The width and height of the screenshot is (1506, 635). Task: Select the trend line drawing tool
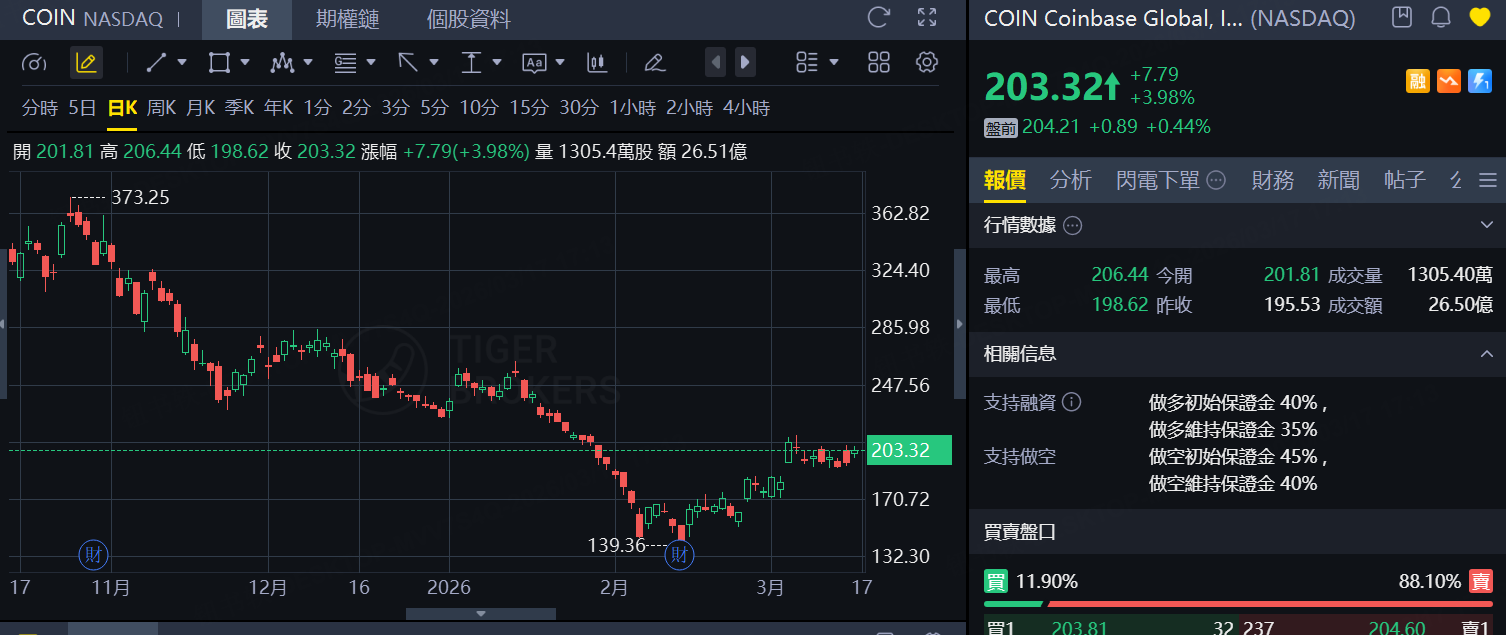point(156,63)
